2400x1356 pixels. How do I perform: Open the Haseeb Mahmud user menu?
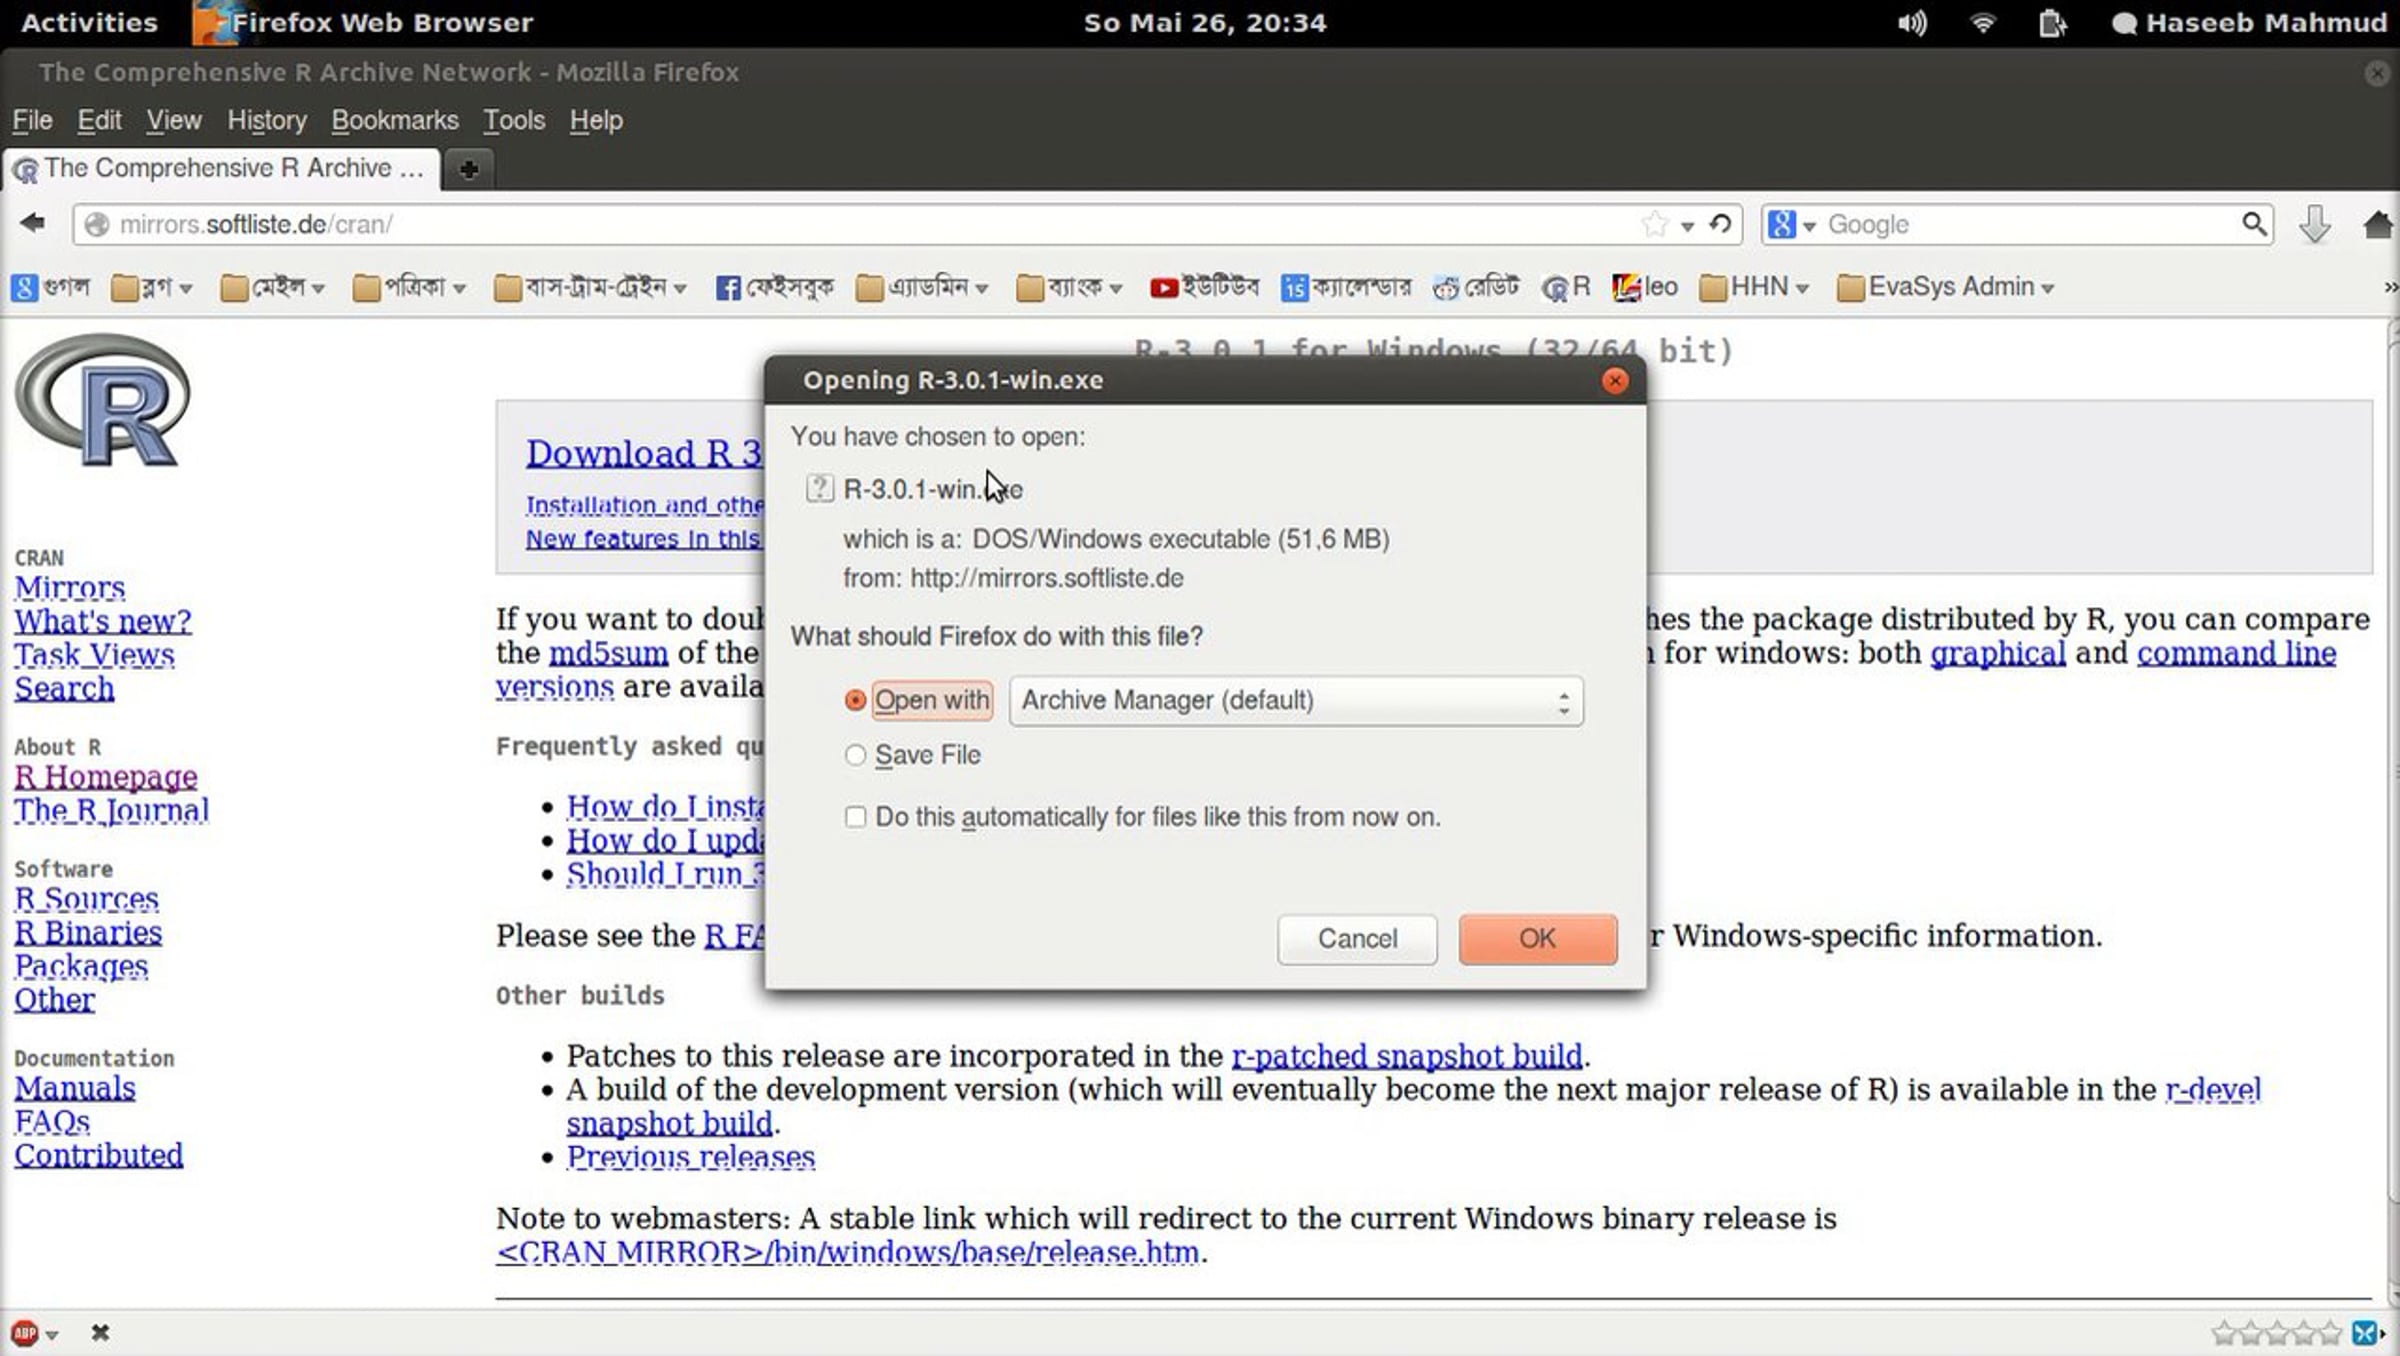point(2249,22)
